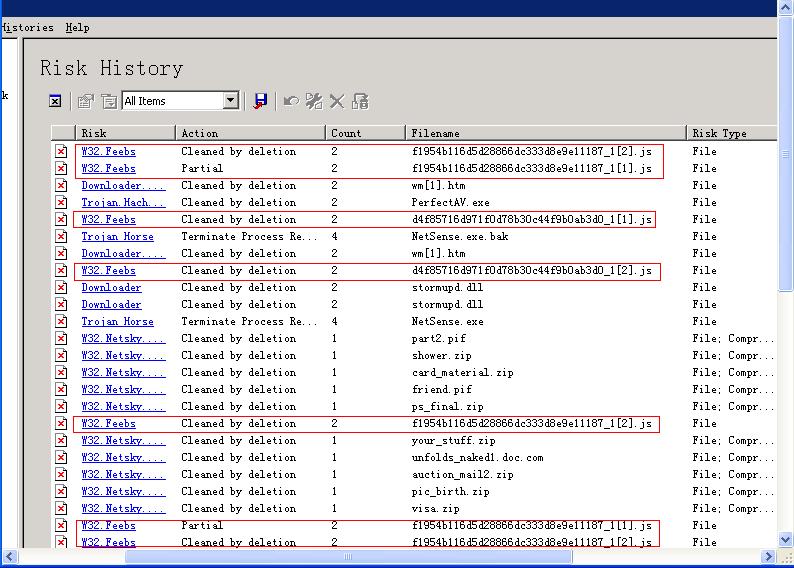Click the undo action icon
Viewport: 794px width, 568px height.
(291, 101)
